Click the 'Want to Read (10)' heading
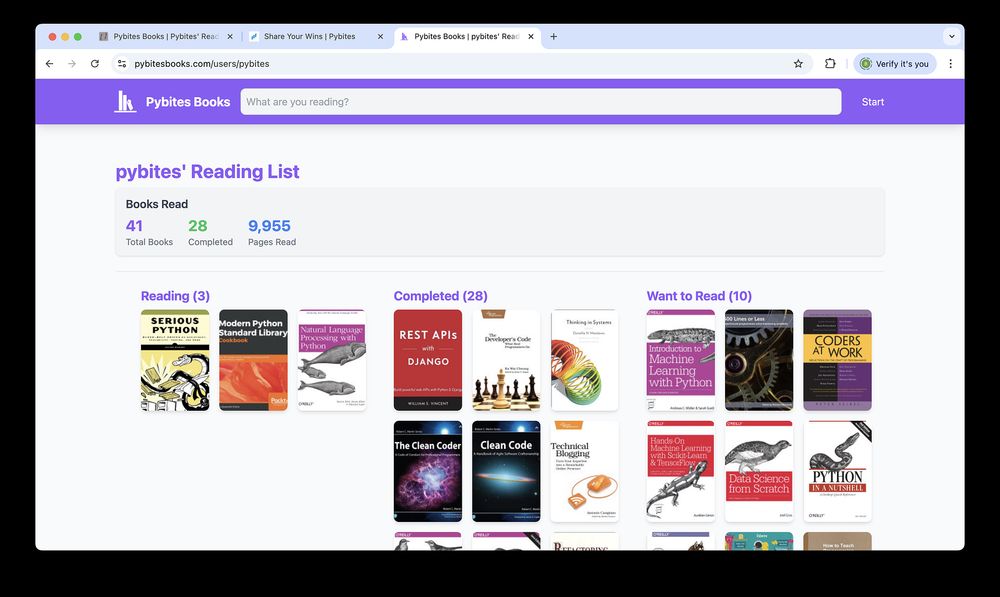 (699, 296)
